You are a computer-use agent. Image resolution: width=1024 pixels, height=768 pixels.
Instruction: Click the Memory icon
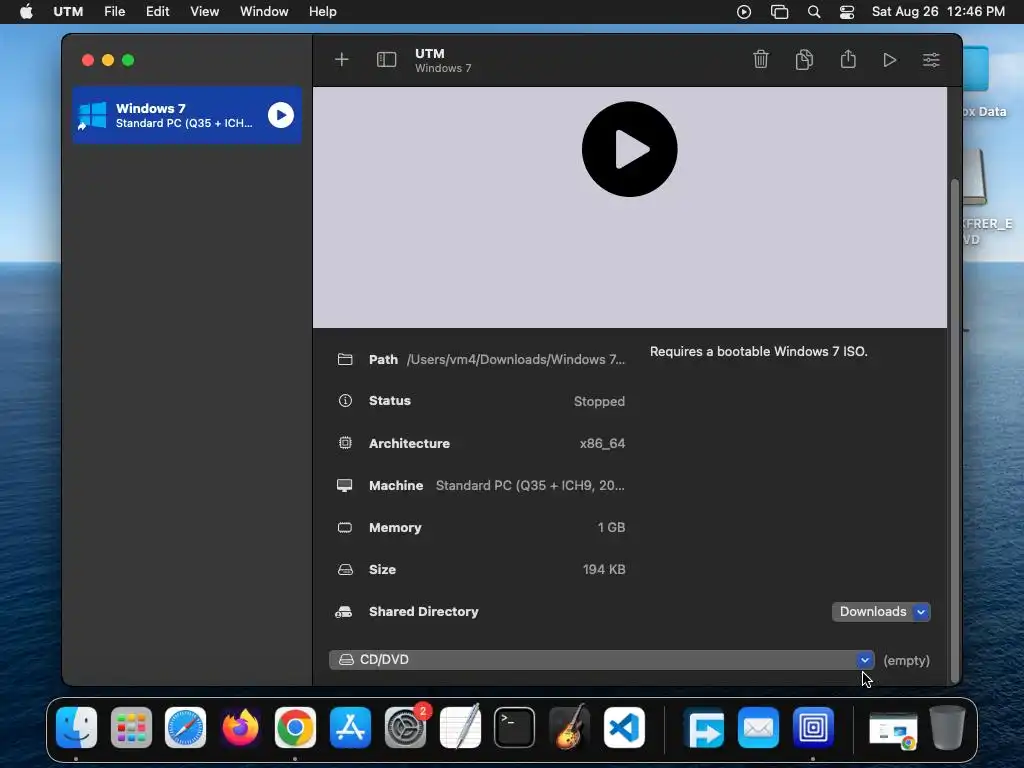tap(344, 527)
